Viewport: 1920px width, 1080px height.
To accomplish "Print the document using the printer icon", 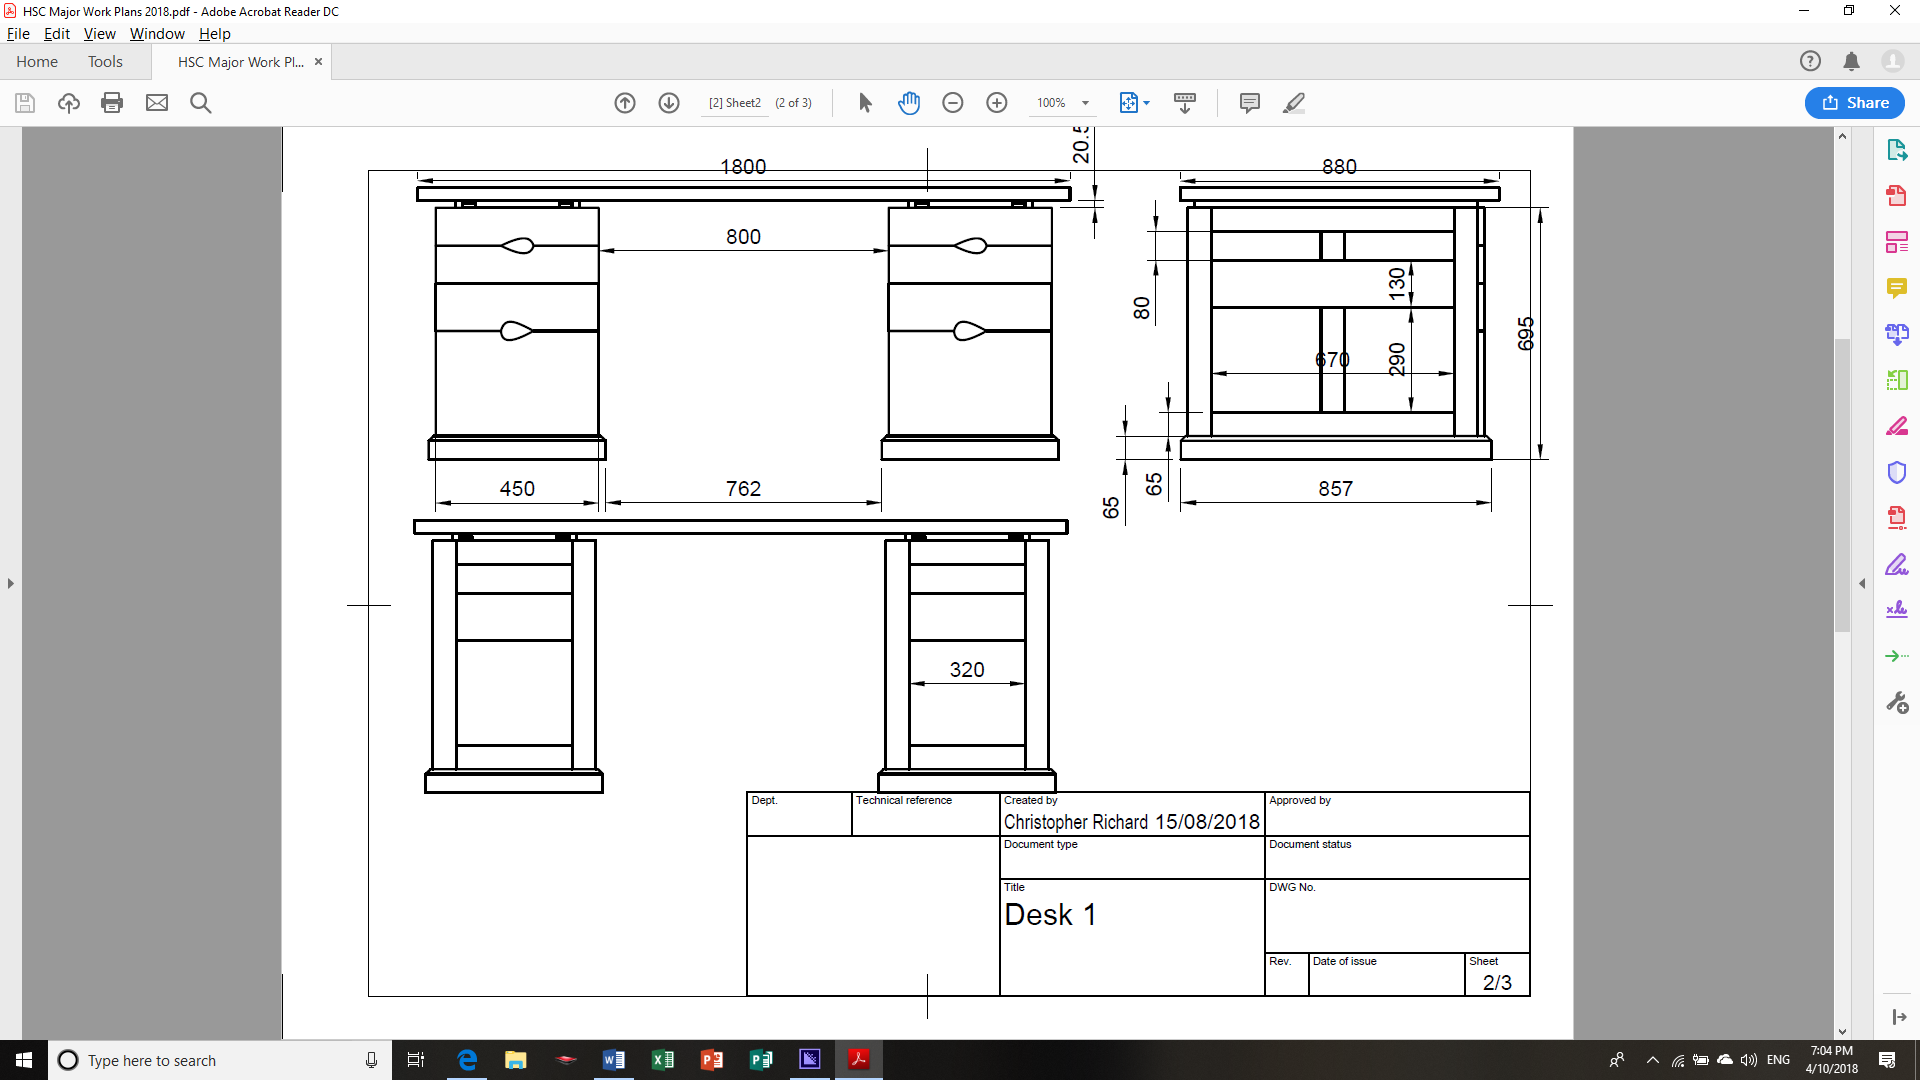I will point(112,103).
